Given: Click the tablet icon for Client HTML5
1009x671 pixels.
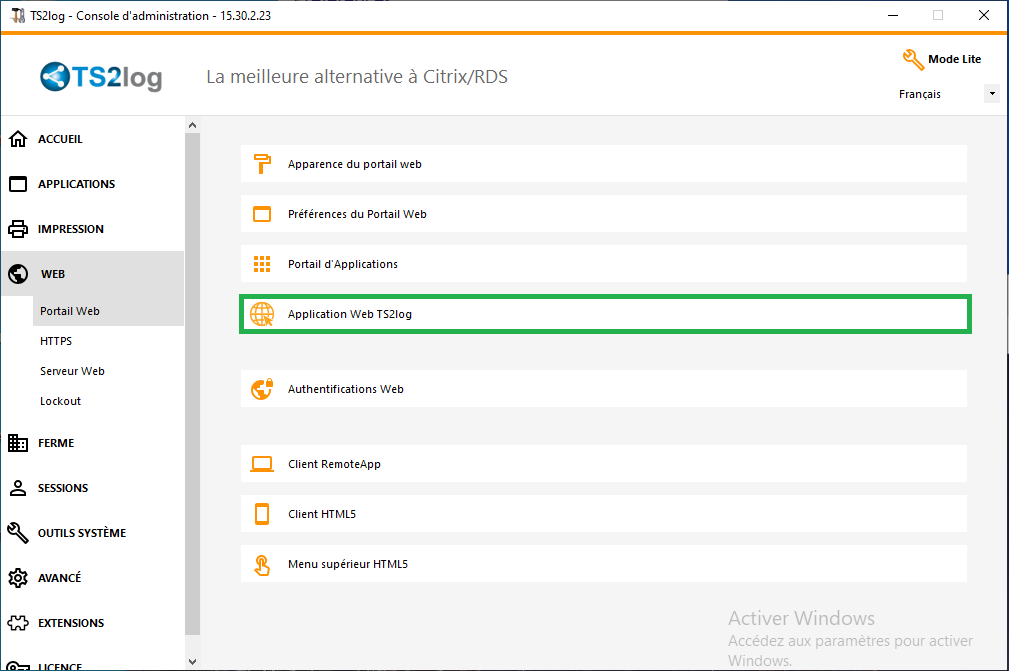Looking at the screenshot, I should point(262,514).
